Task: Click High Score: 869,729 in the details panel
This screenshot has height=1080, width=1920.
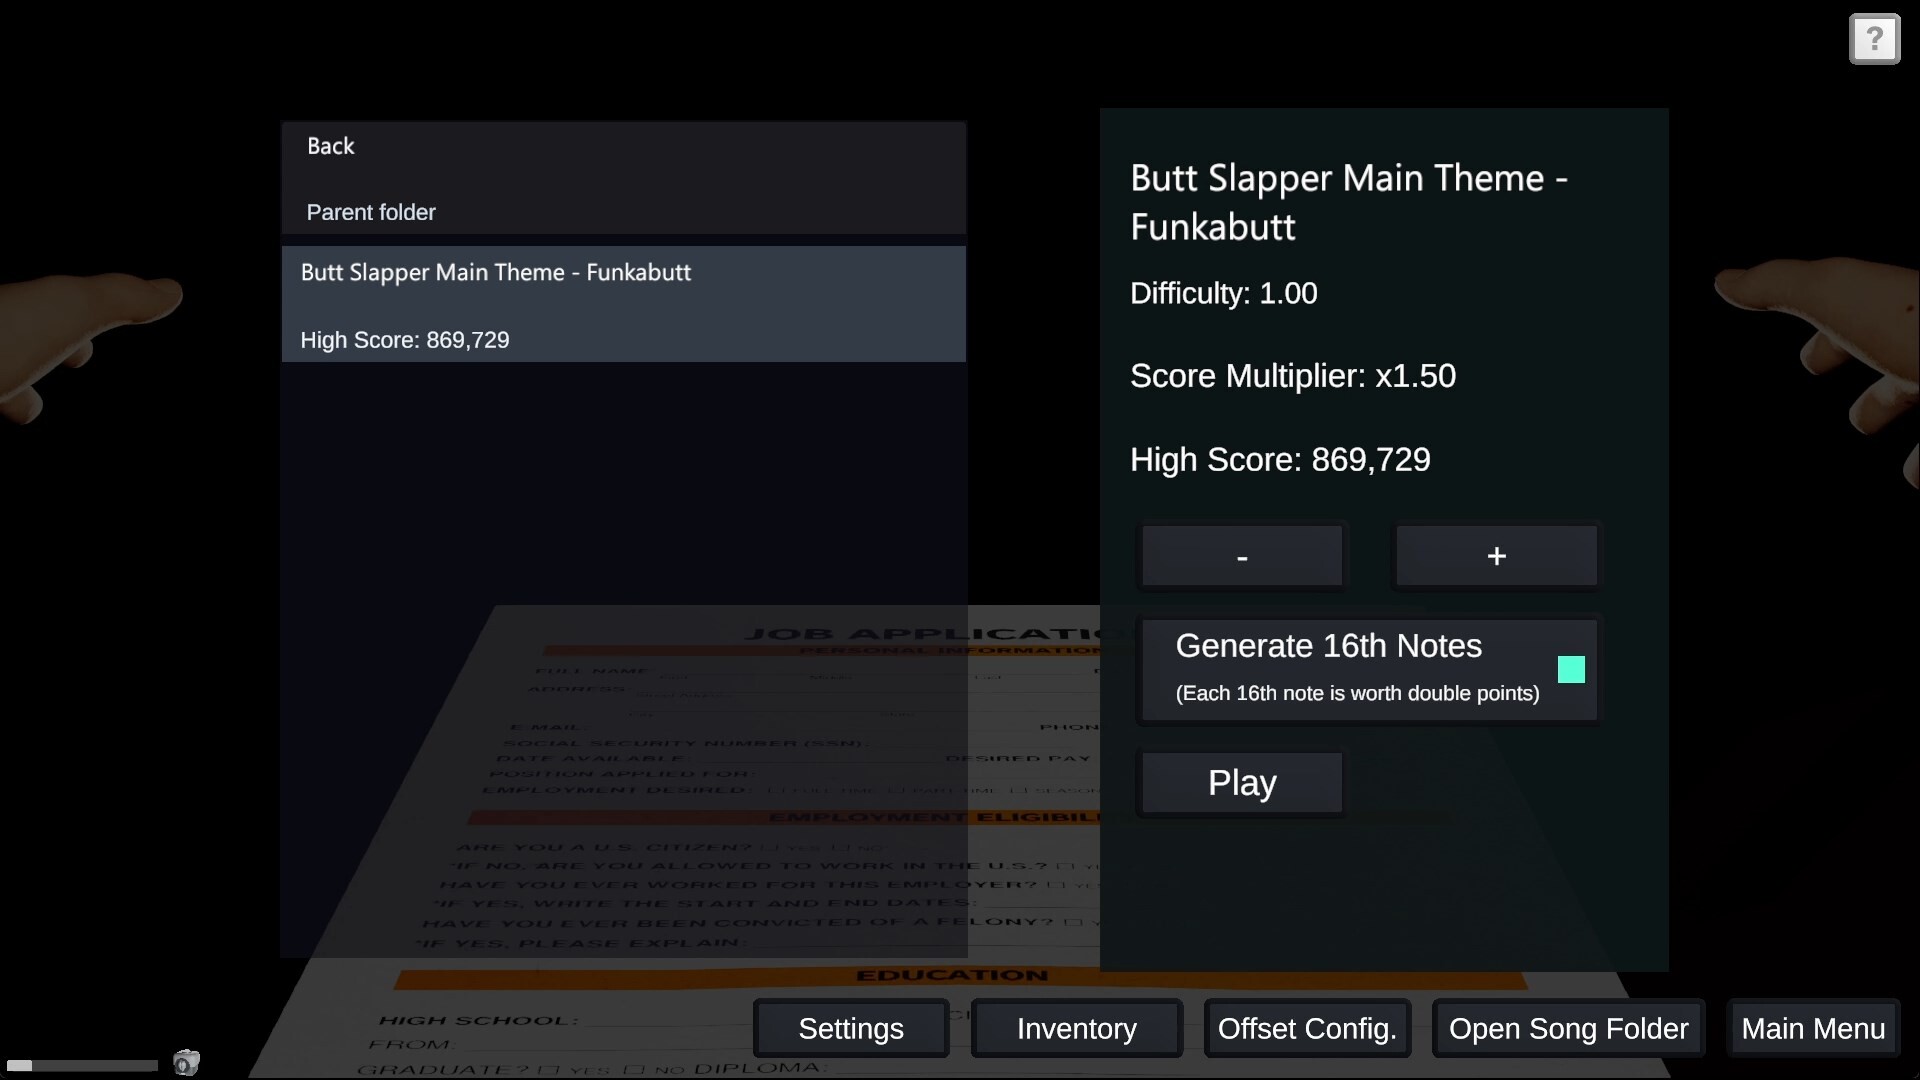Action: pos(1280,460)
